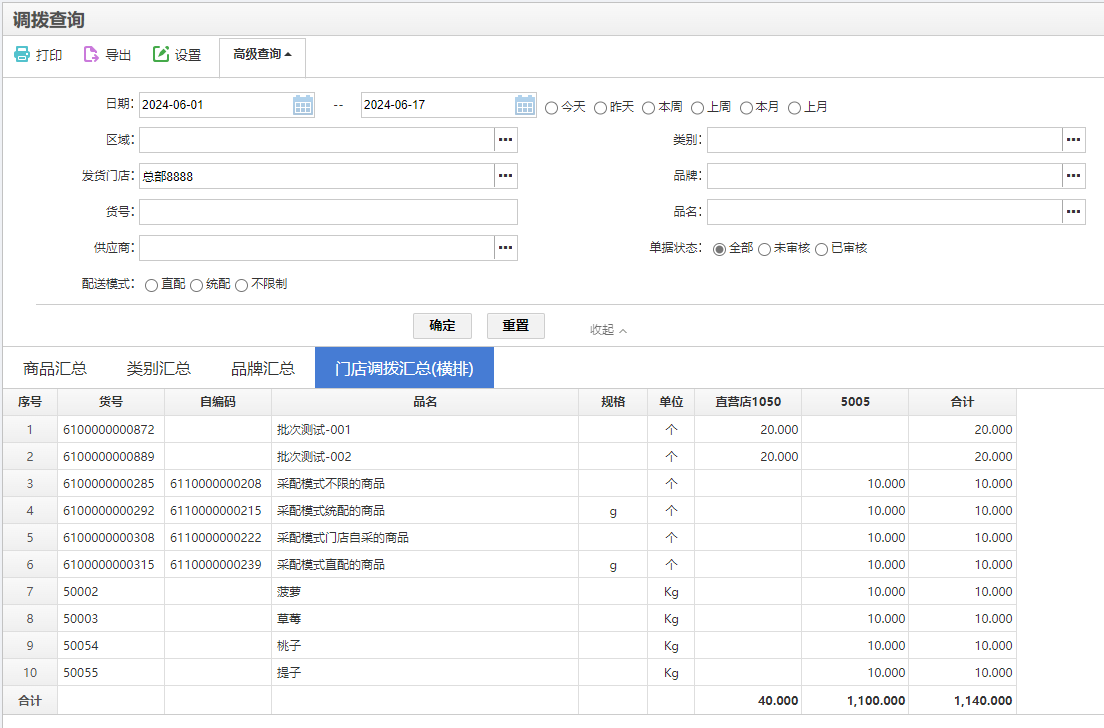Select 本周 date radio option
Viewport: 1104px width, 728px height.
(x=648, y=108)
